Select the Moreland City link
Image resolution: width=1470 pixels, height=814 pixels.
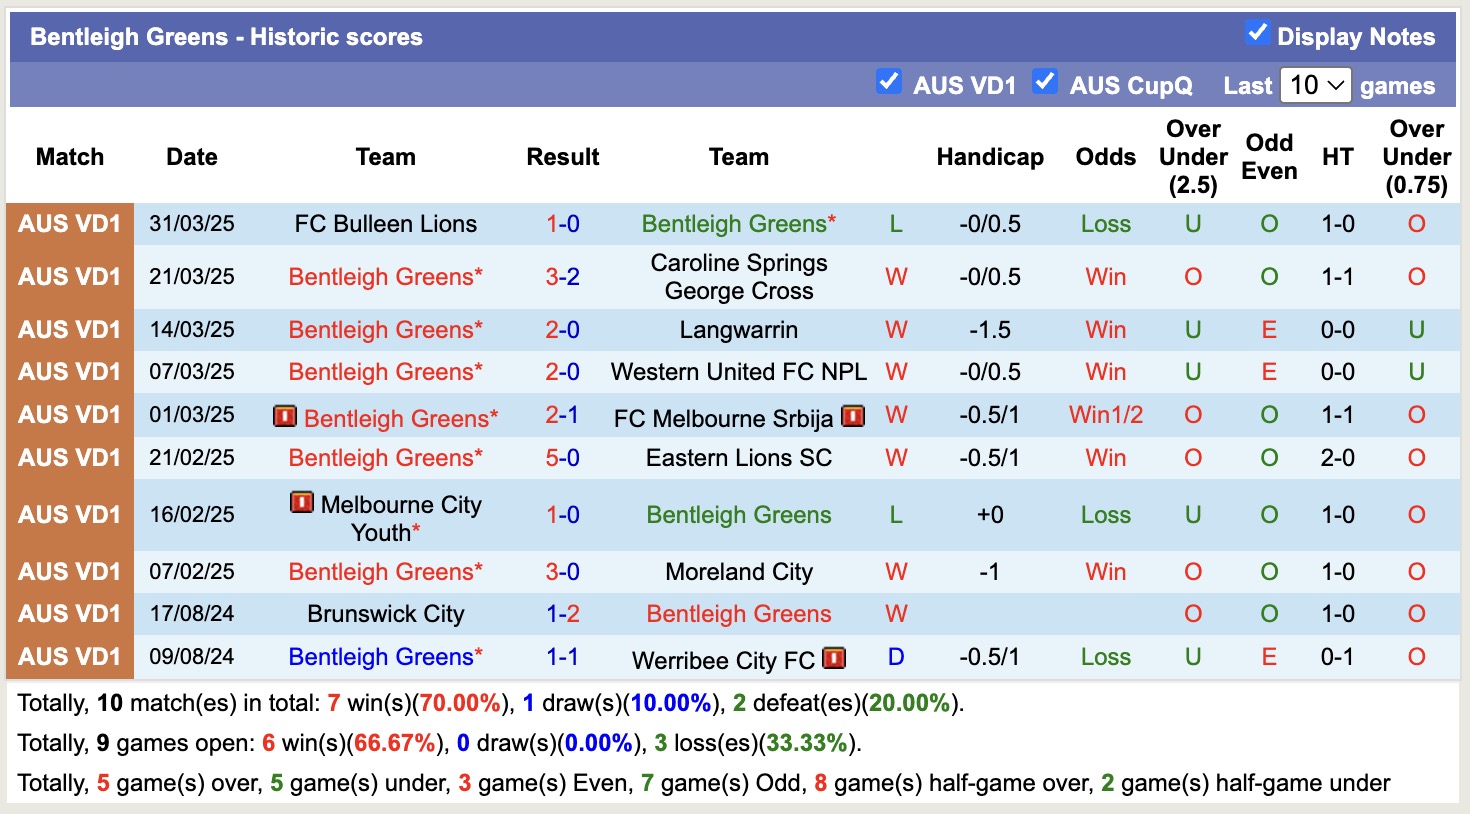[x=738, y=571]
